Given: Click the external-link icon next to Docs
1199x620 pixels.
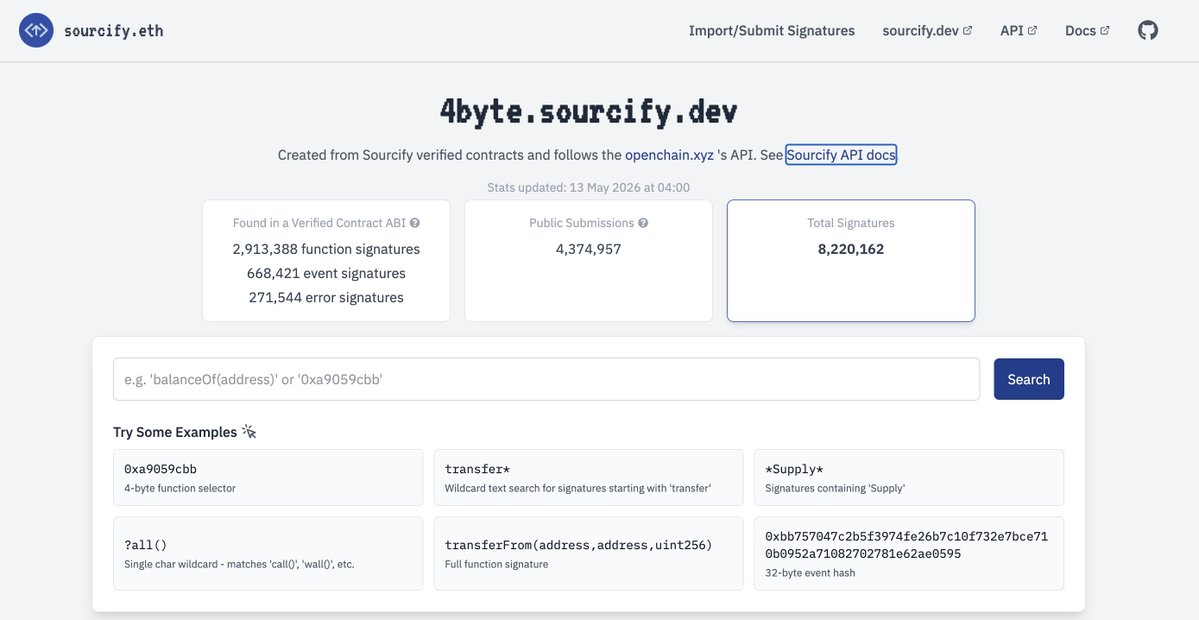Looking at the screenshot, I should pos(1104,31).
